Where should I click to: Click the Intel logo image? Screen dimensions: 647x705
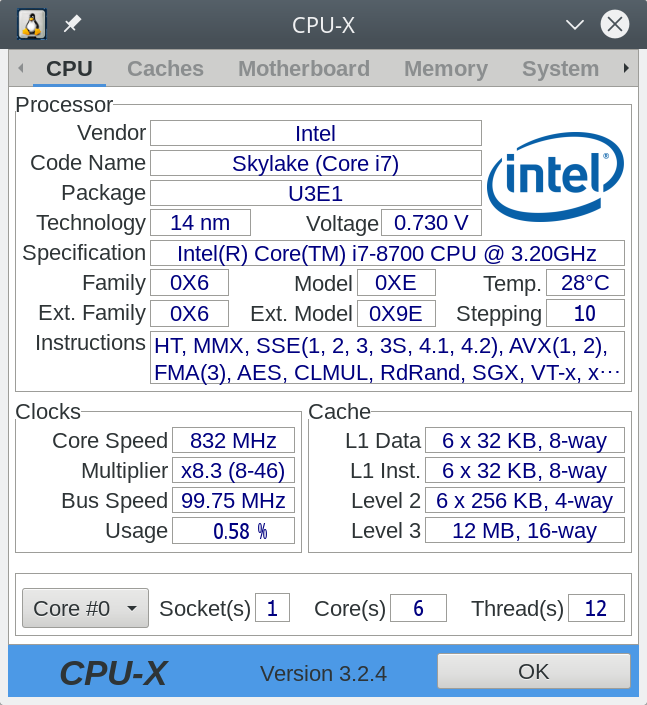555,176
